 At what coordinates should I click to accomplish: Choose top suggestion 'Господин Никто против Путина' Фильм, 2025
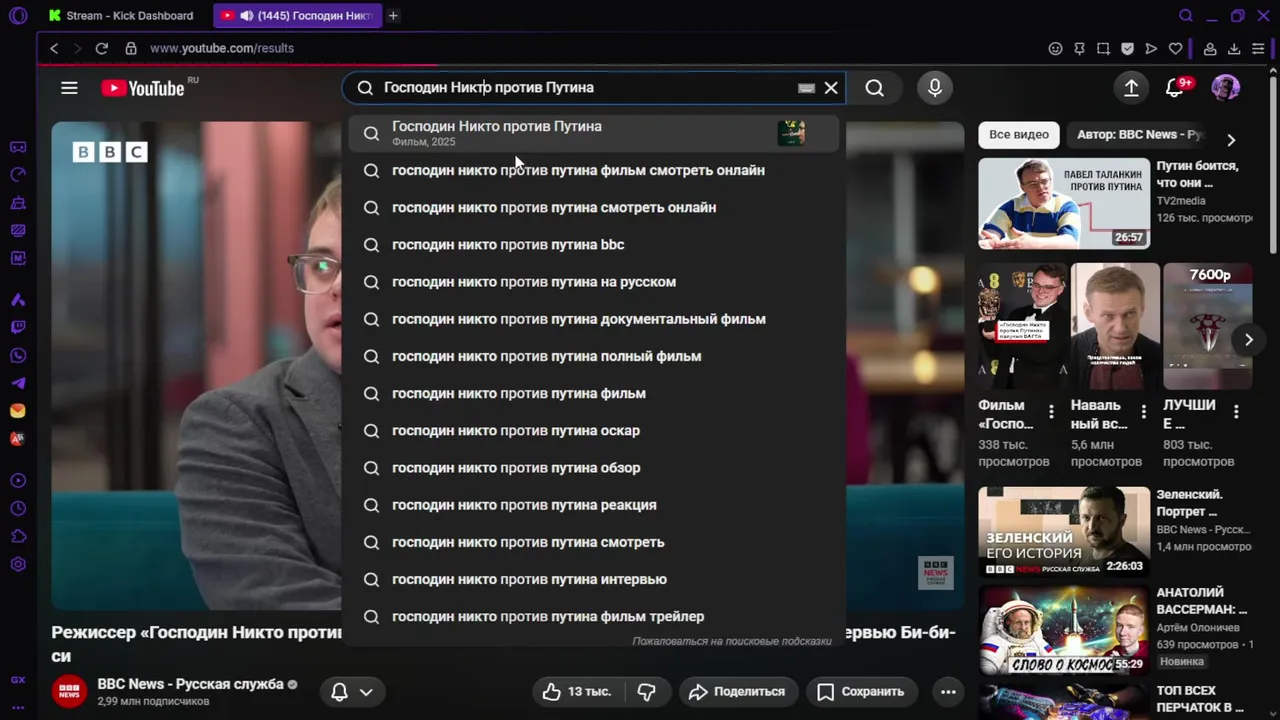coord(594,133)
